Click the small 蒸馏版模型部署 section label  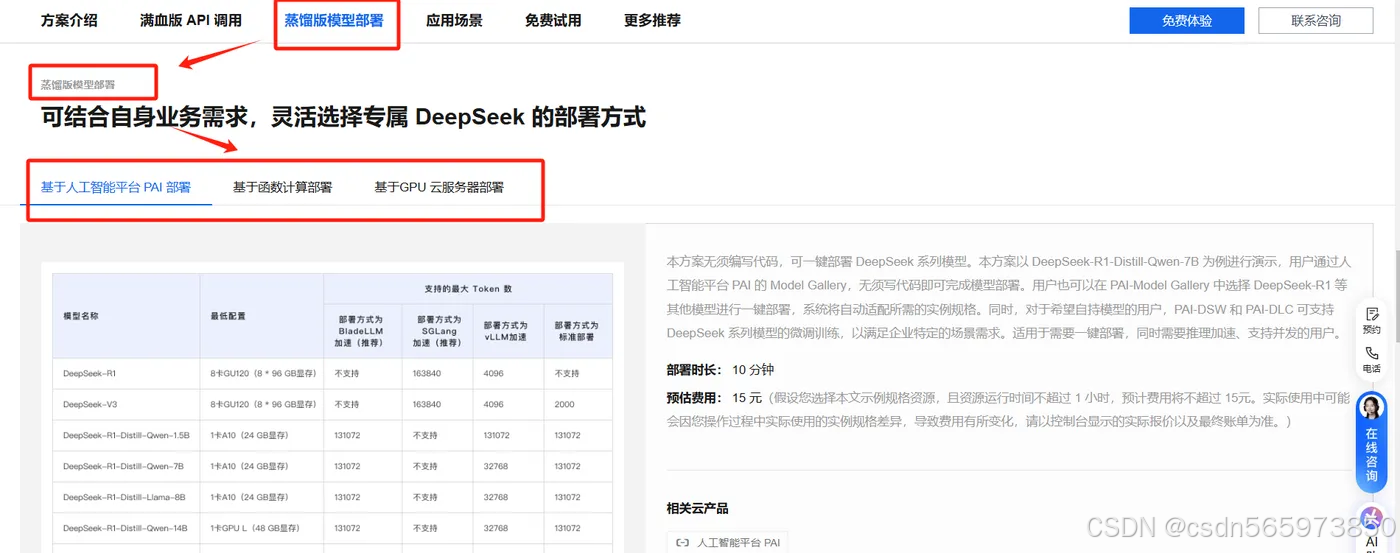(x=77, y=84)
